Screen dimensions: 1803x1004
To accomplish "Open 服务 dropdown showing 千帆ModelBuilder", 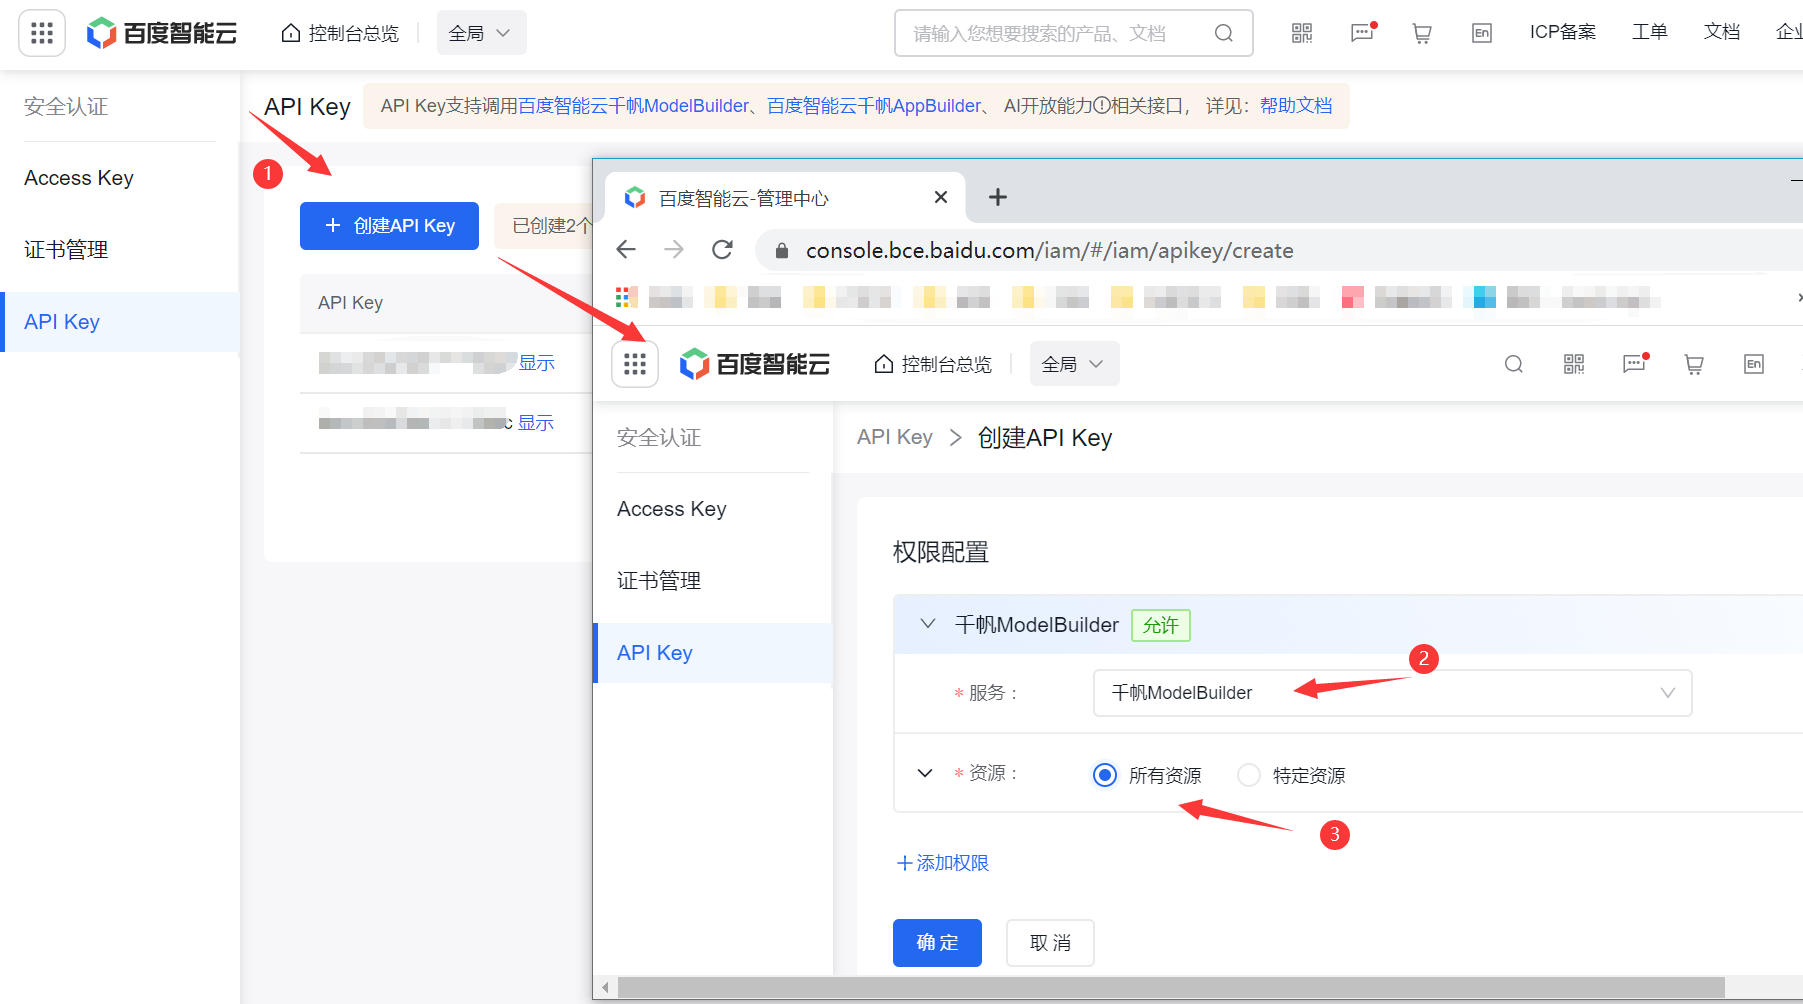I will 1392,693.
